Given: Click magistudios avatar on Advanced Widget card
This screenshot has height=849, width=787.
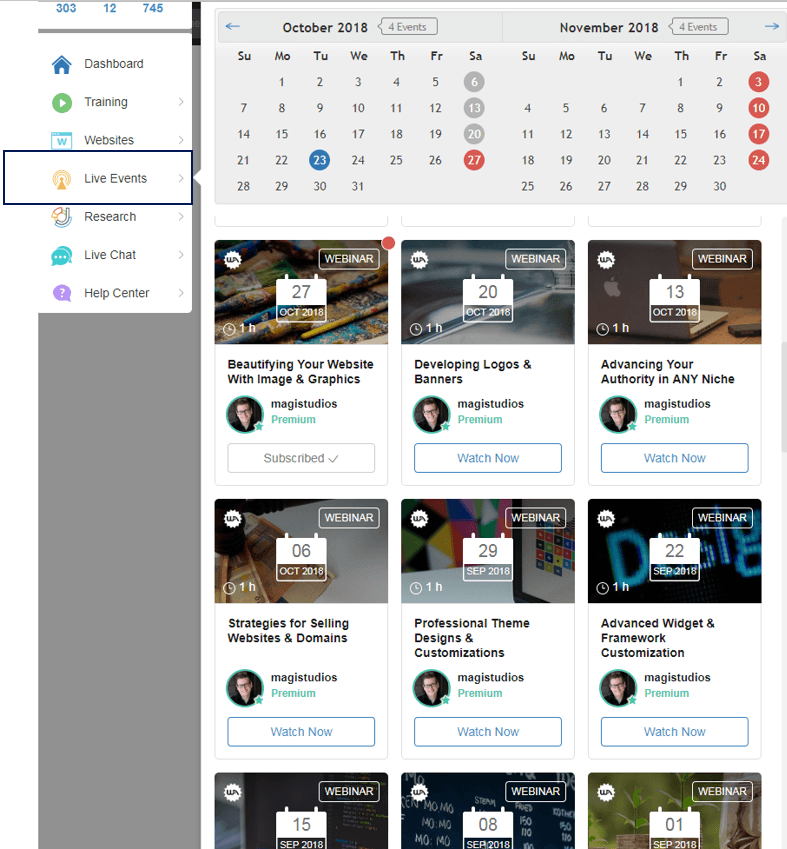Looking at the screenshot, I should point(618,688).
